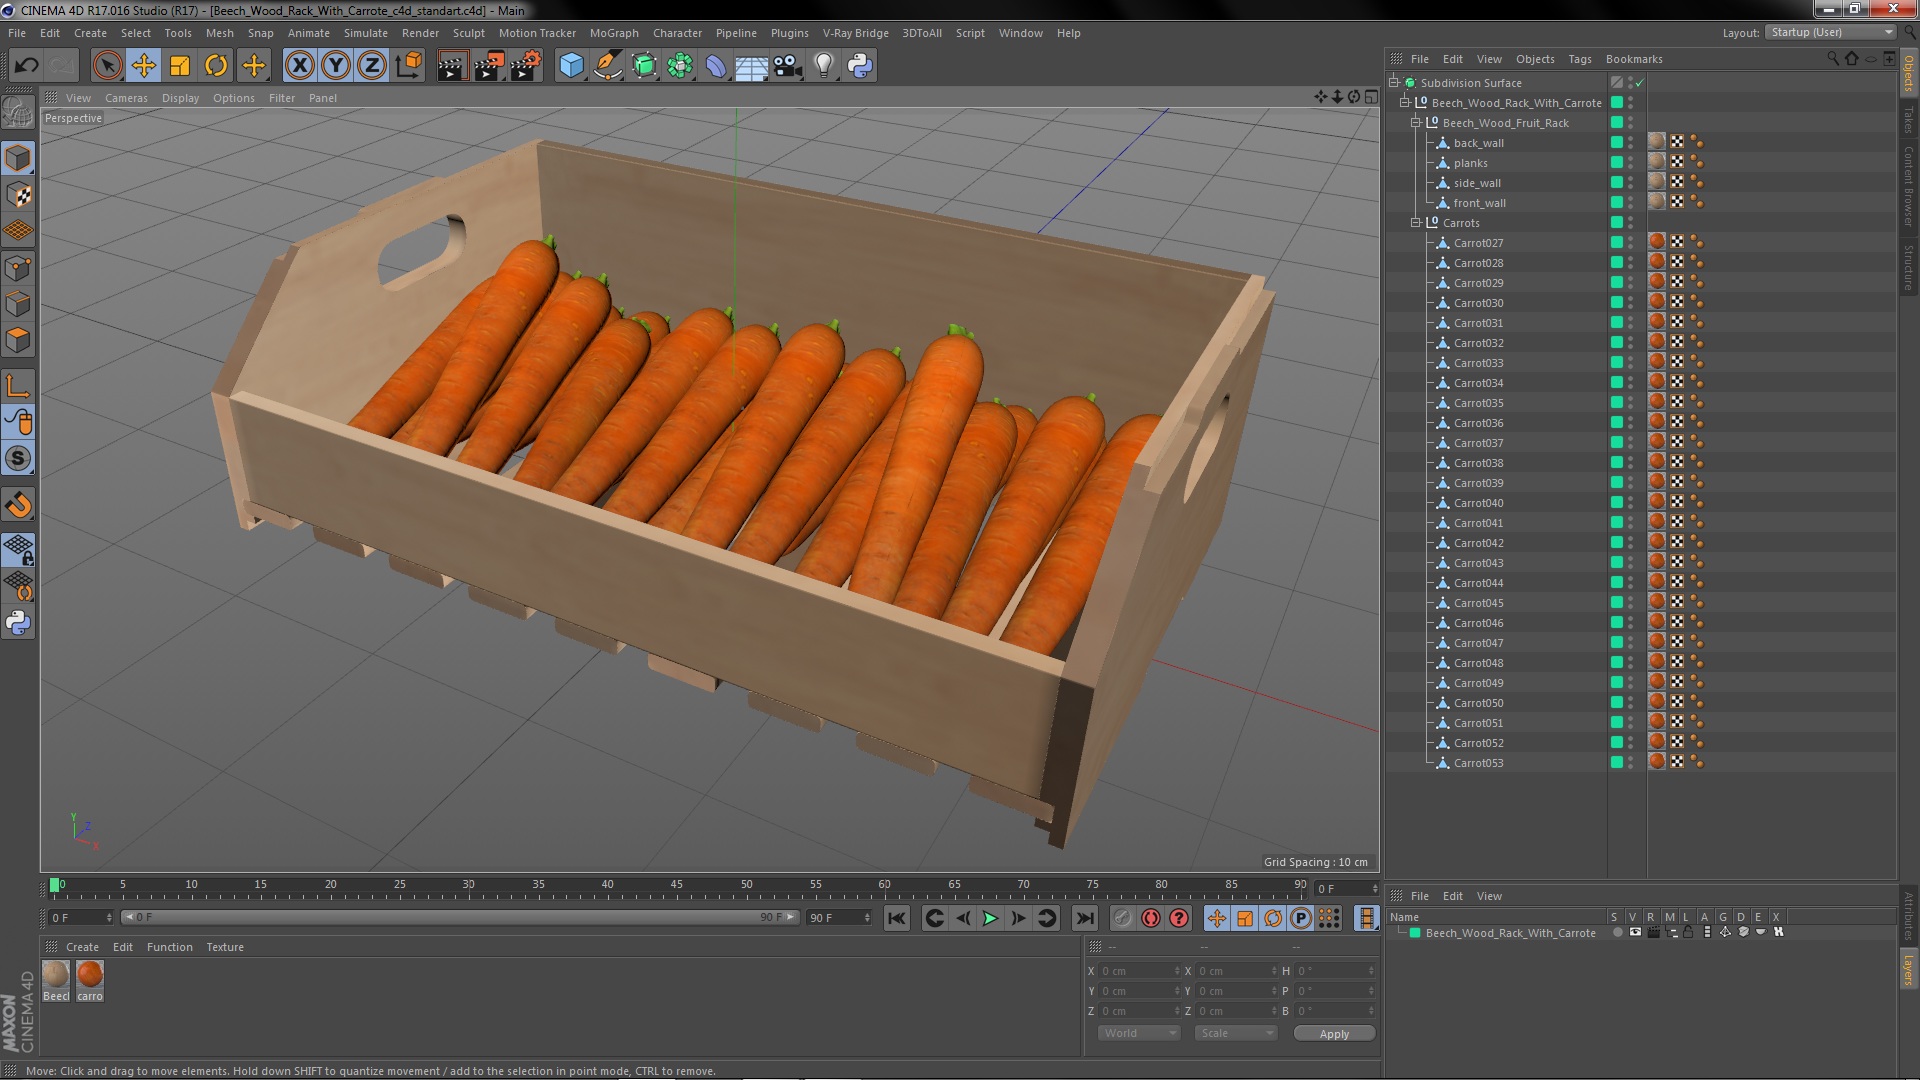Click the Light object icon

point(823,66)
